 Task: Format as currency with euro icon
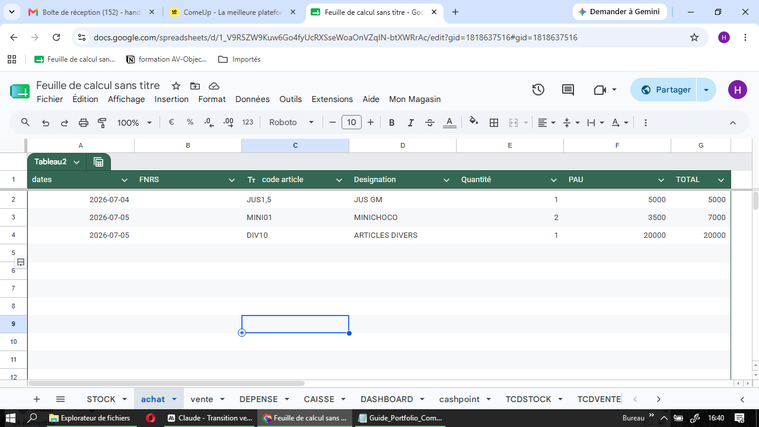(171, 122)
